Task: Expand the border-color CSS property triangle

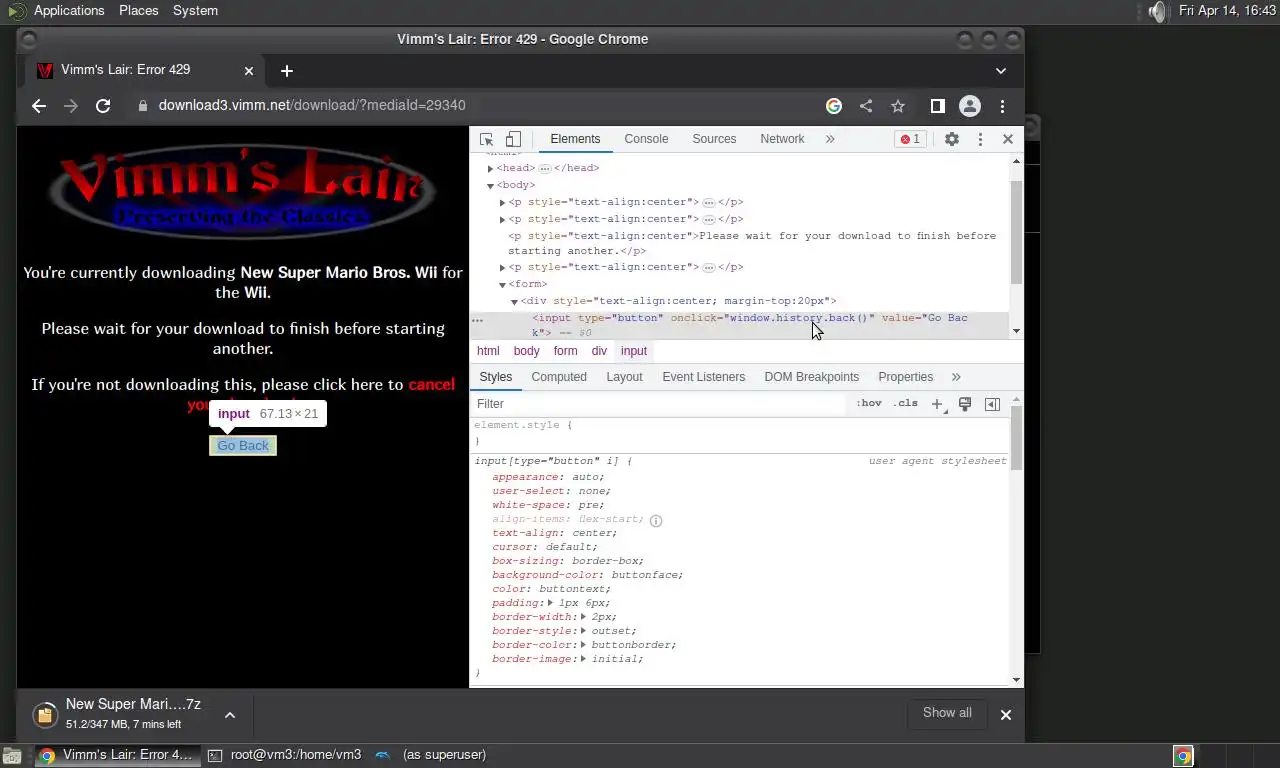Action: pyautogui.click(x=582, y=645)
